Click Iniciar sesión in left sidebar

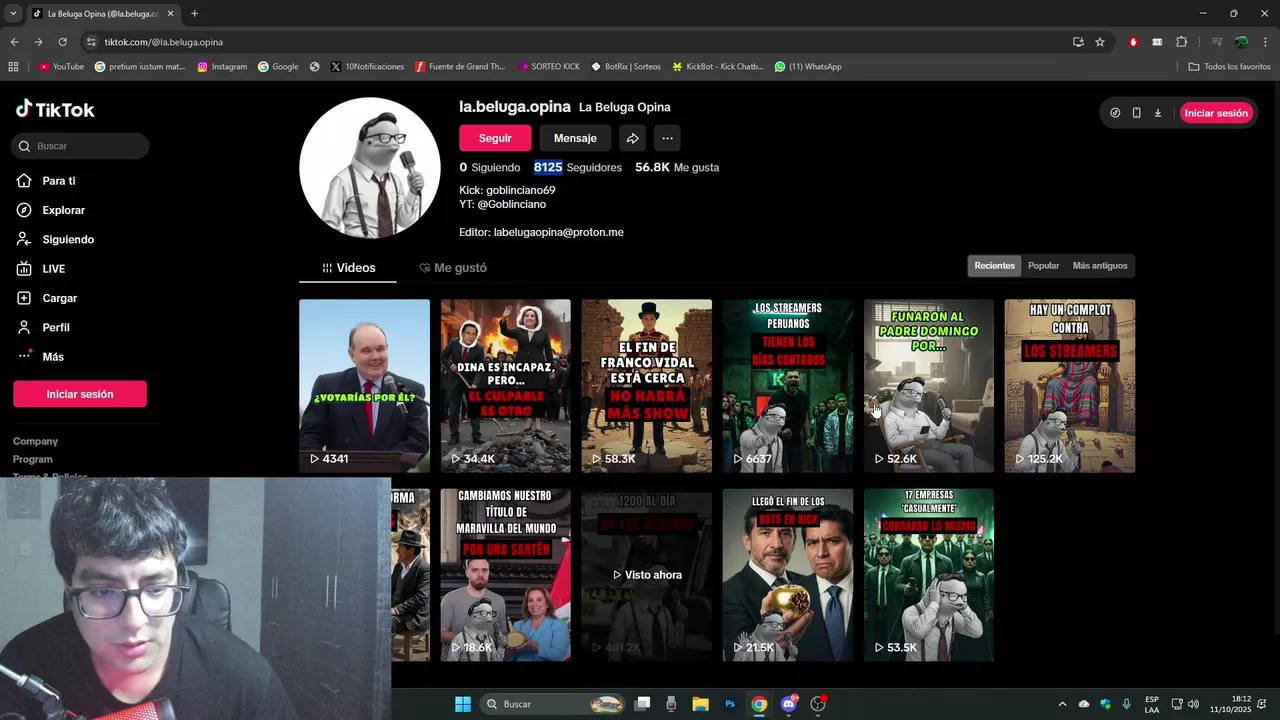click(x=80, y=394)
